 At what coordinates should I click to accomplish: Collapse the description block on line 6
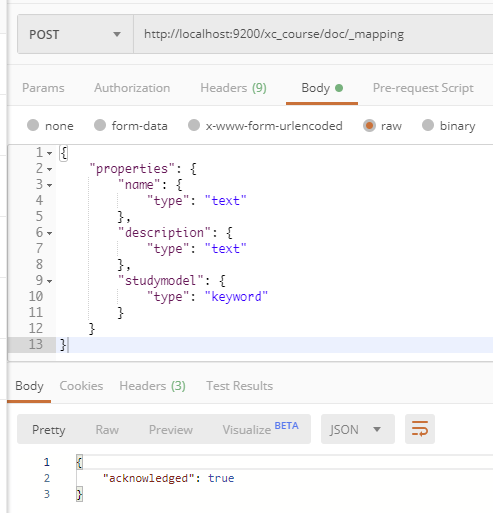pyautogui.click(x=50, y=233)
